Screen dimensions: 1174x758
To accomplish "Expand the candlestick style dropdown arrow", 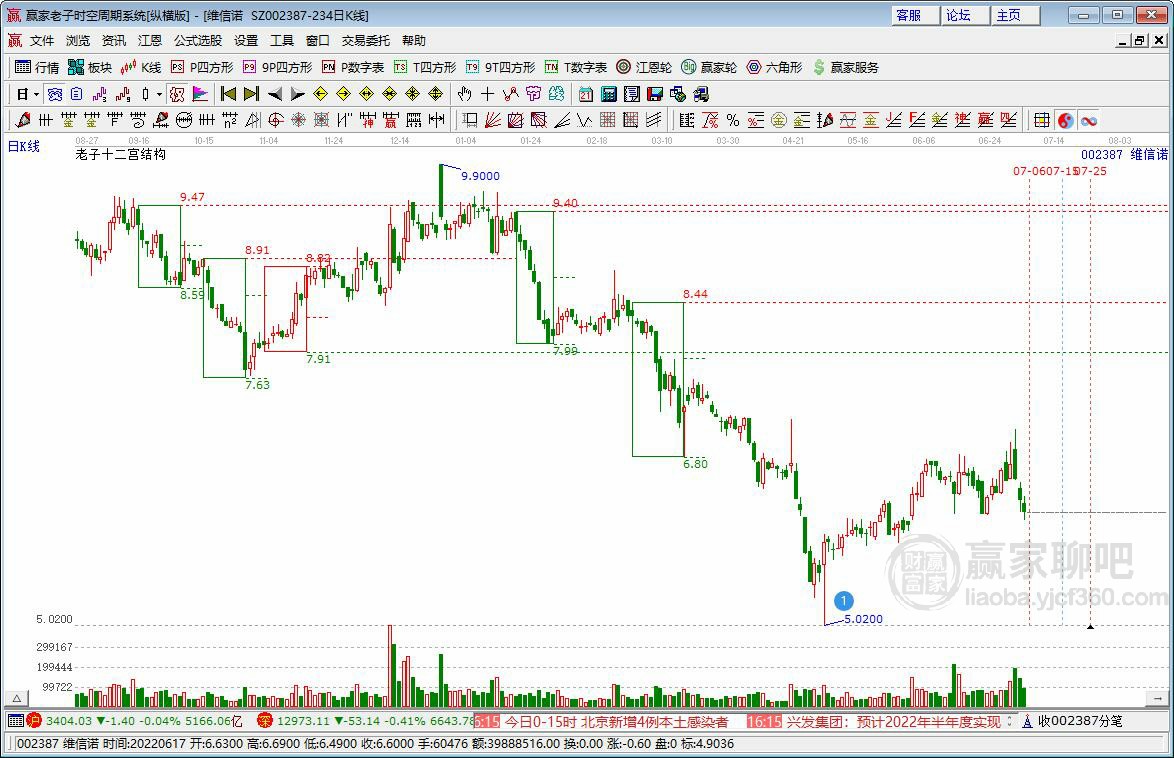I will 159,94.
